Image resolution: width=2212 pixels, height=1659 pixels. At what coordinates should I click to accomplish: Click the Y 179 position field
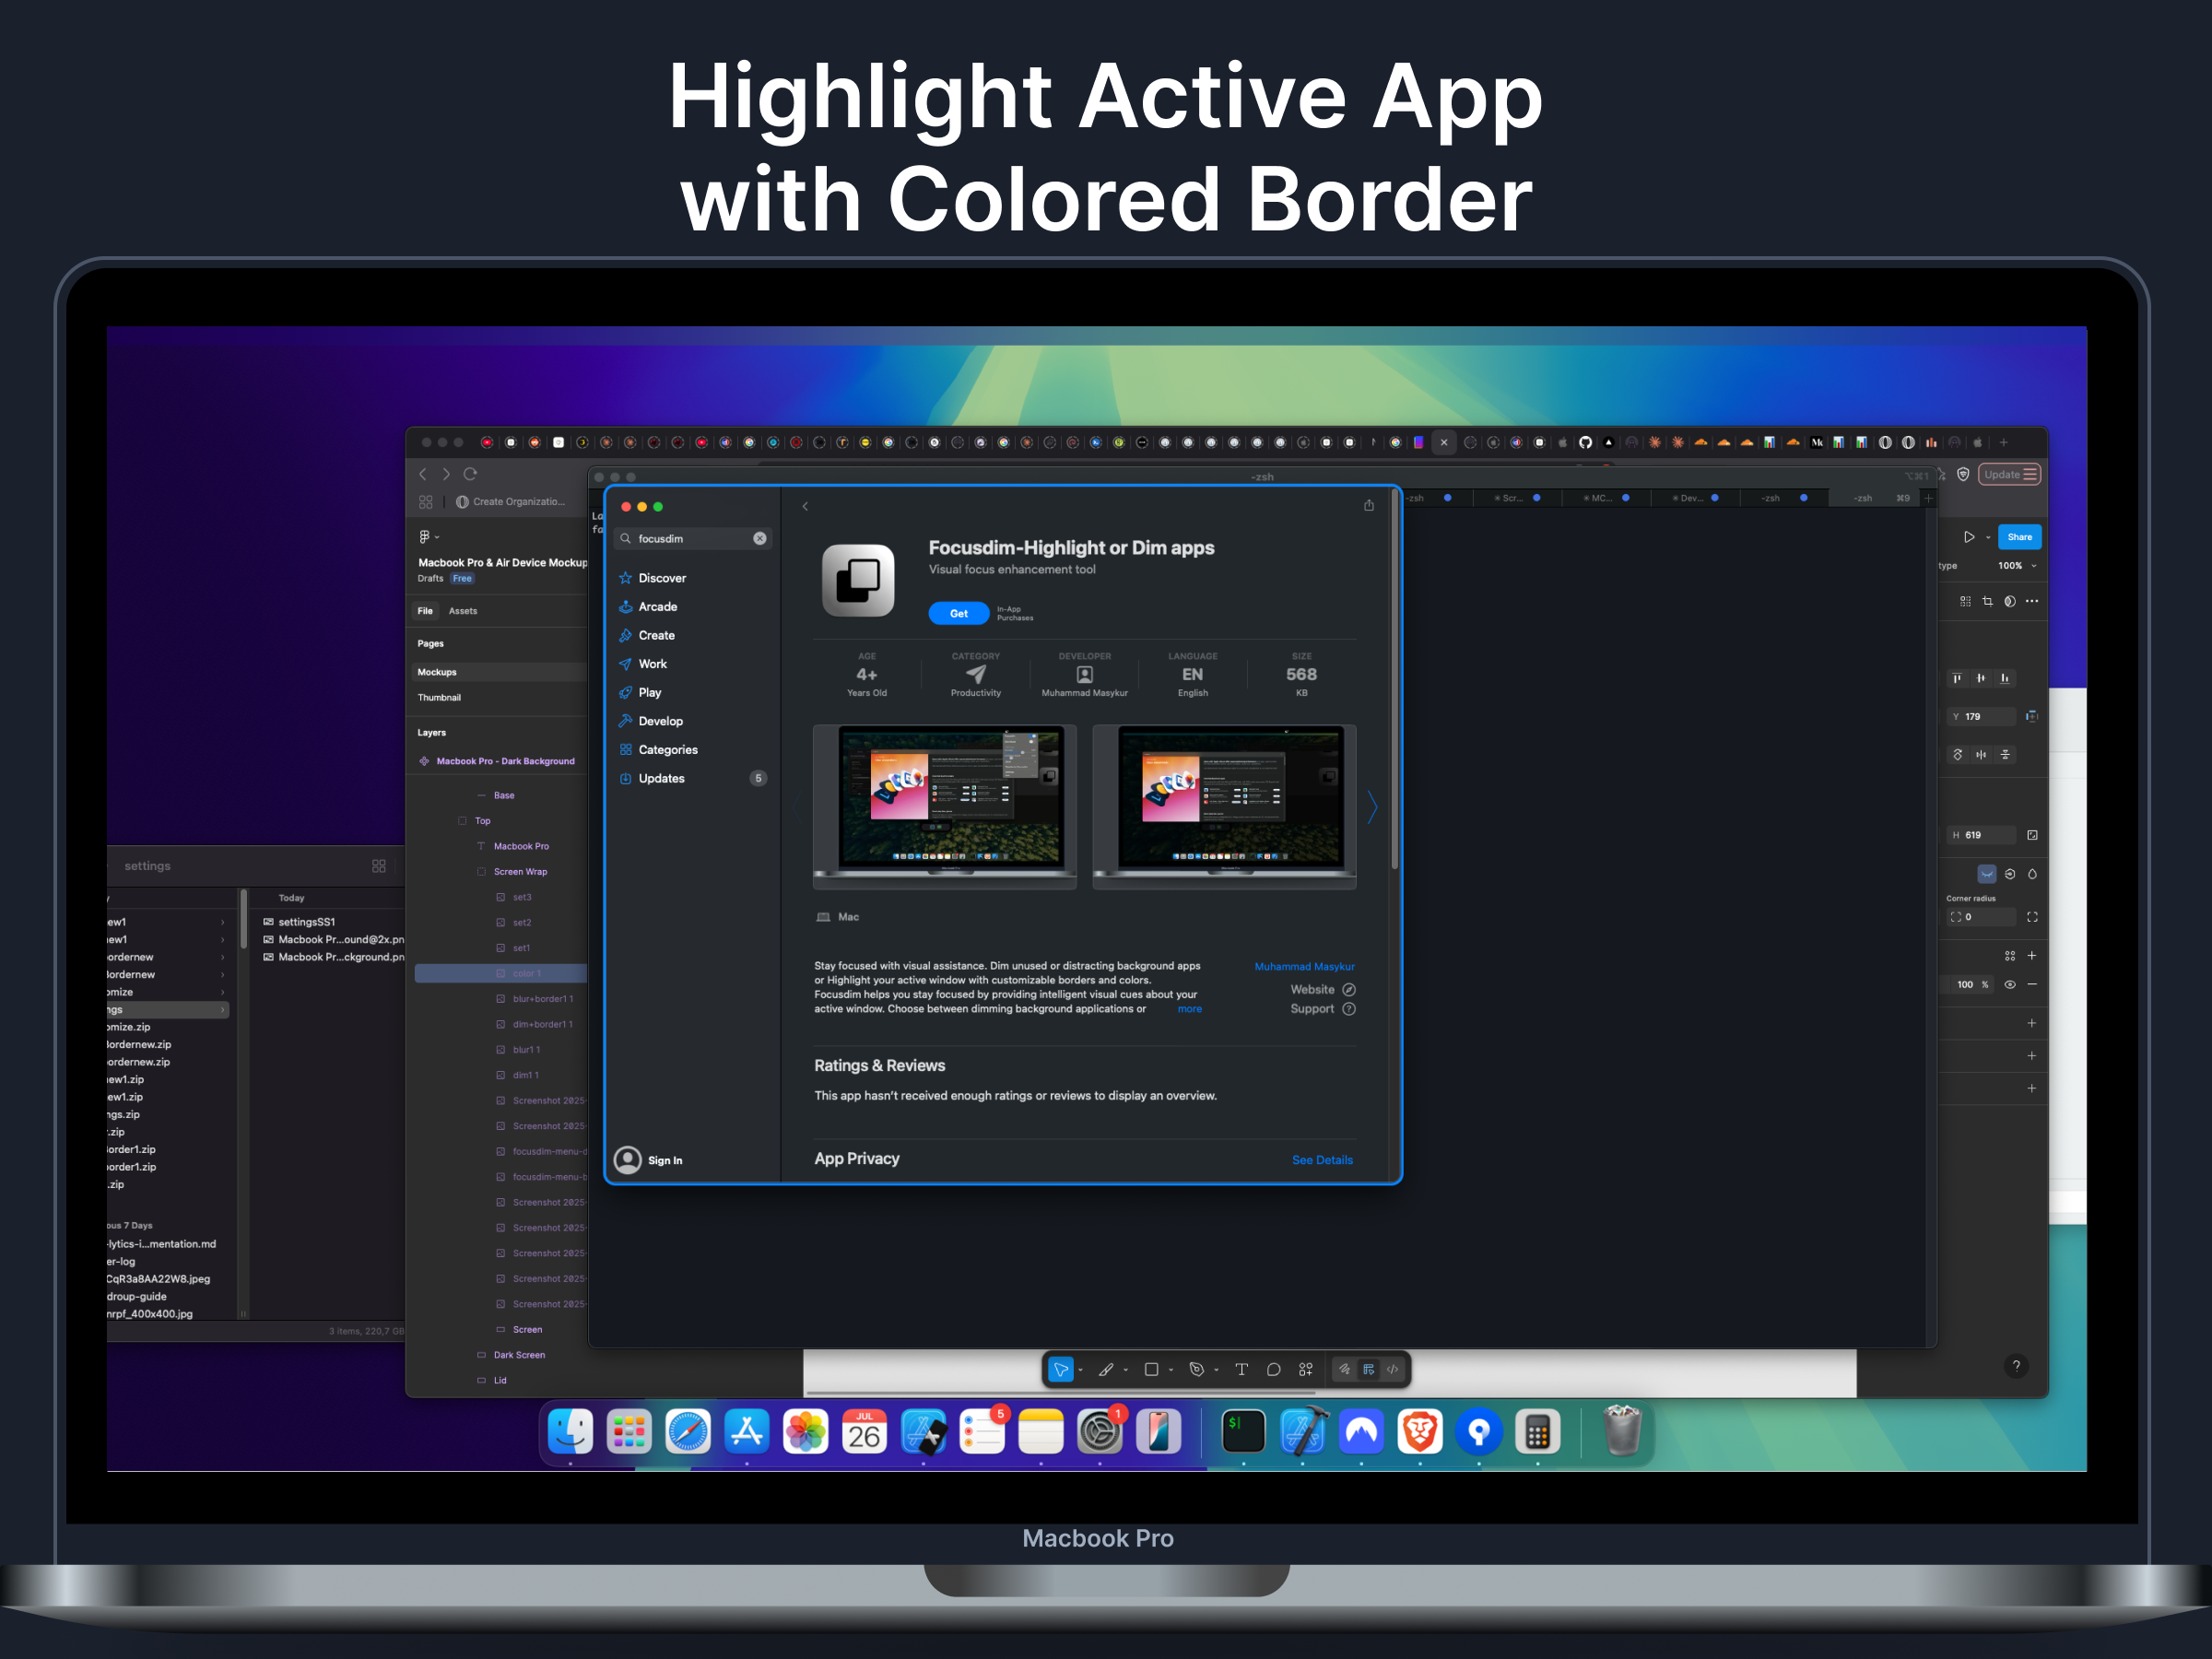1981,716
